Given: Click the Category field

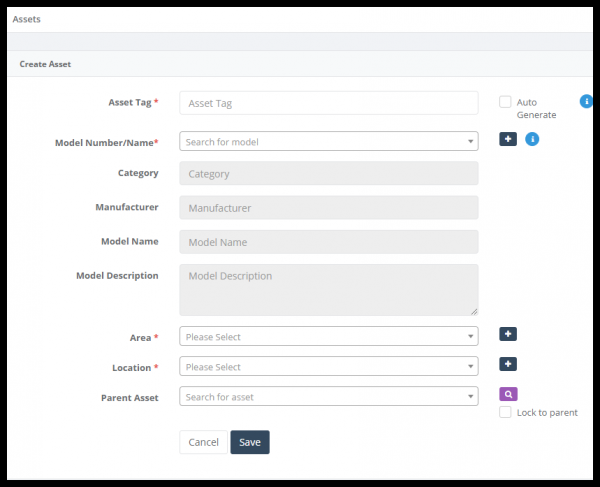Looking at the screenshot, I should point(329,173).
